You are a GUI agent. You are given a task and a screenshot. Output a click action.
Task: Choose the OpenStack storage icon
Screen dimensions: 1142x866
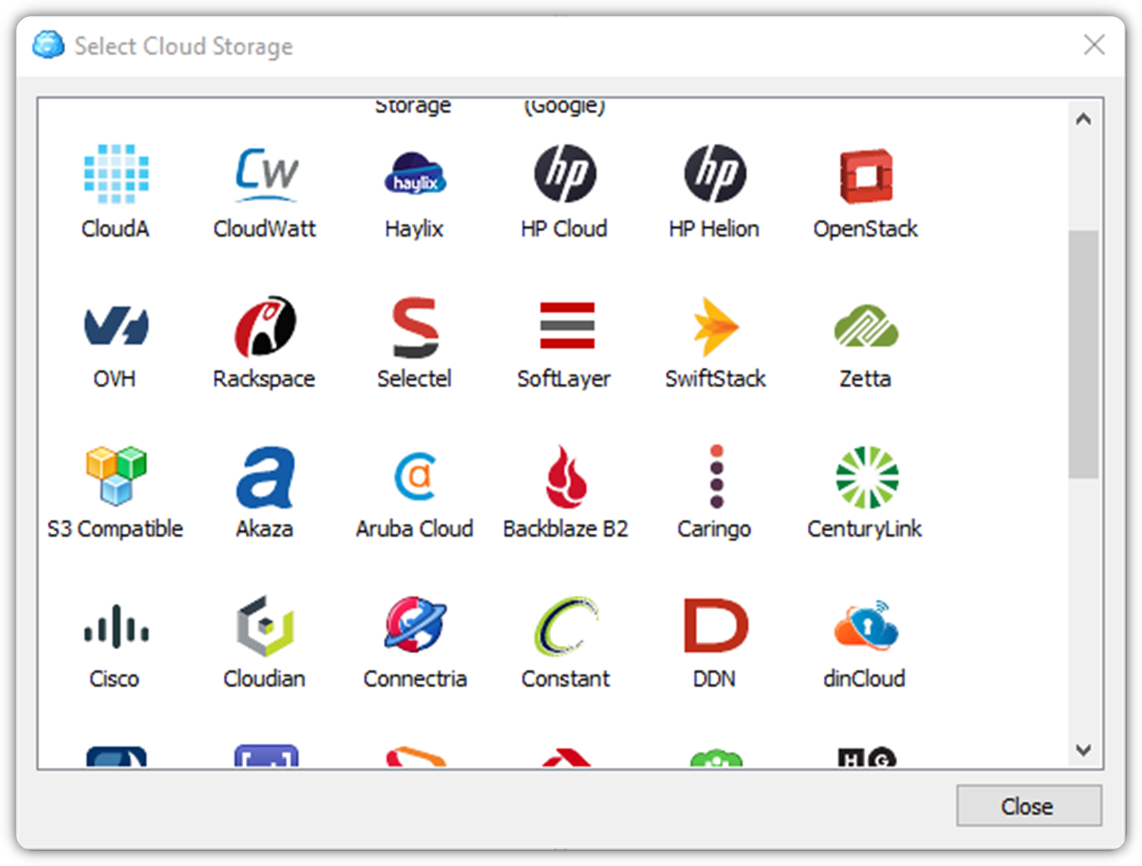click(x=866, y=176)
